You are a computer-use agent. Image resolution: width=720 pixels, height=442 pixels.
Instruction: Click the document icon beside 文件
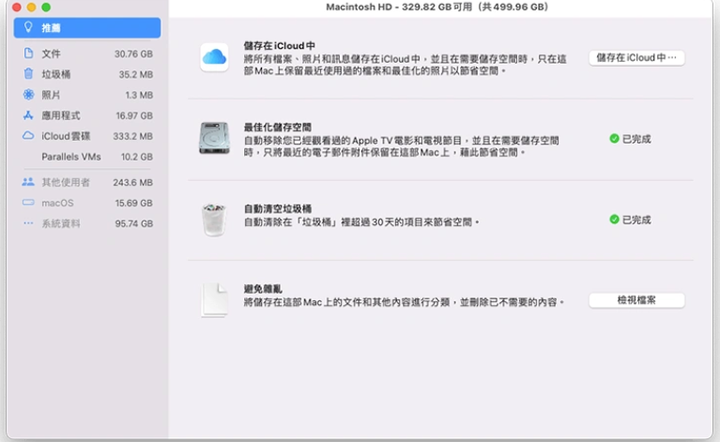click(28, 53)
